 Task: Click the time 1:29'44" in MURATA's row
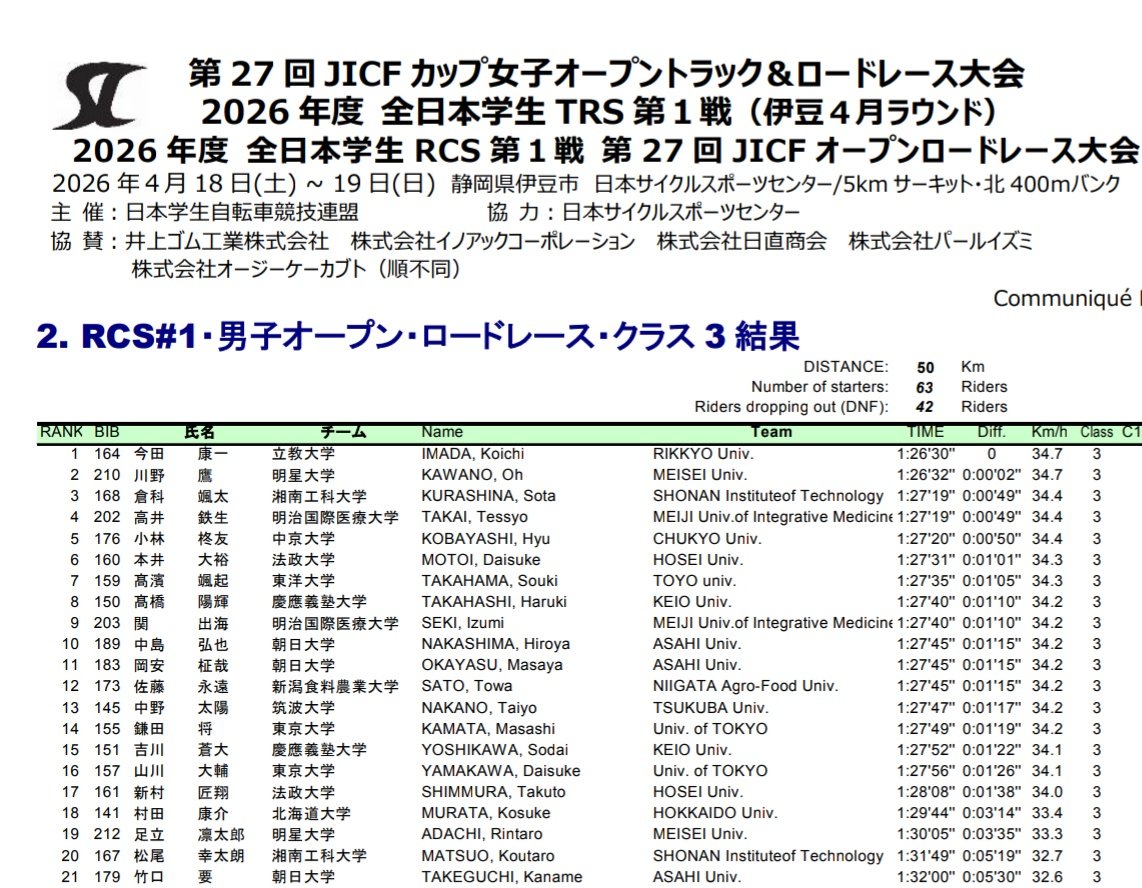pyautogui.click(x=925, y=813)
